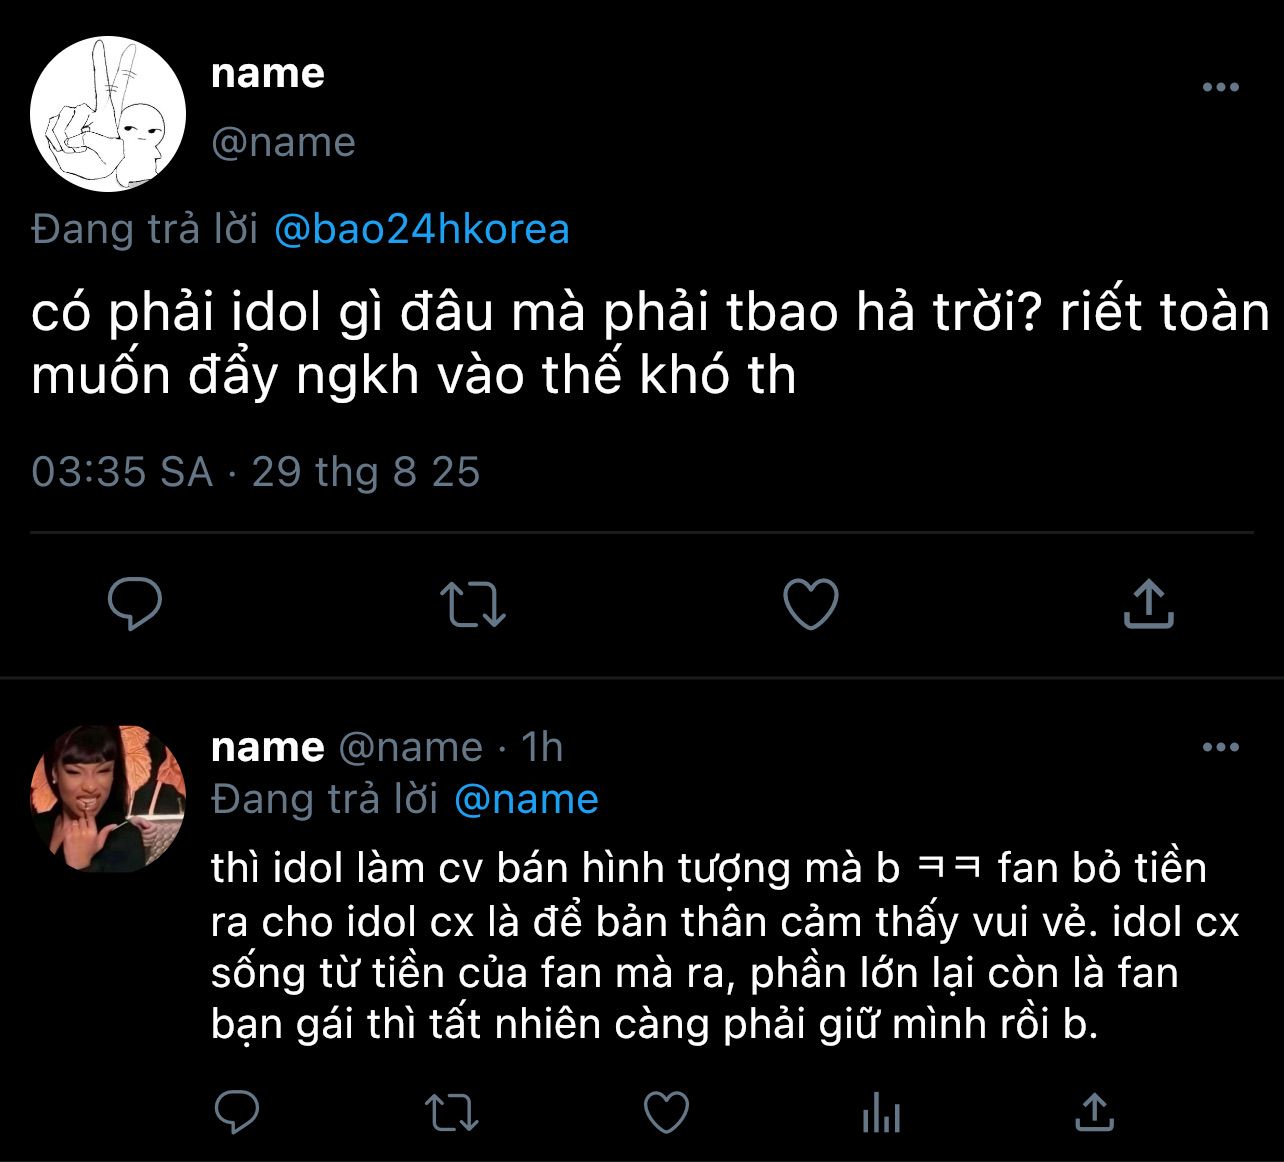Screen dimensions: 1284x1162
Task: Open main author's bold display name
Action: point(268,74)
